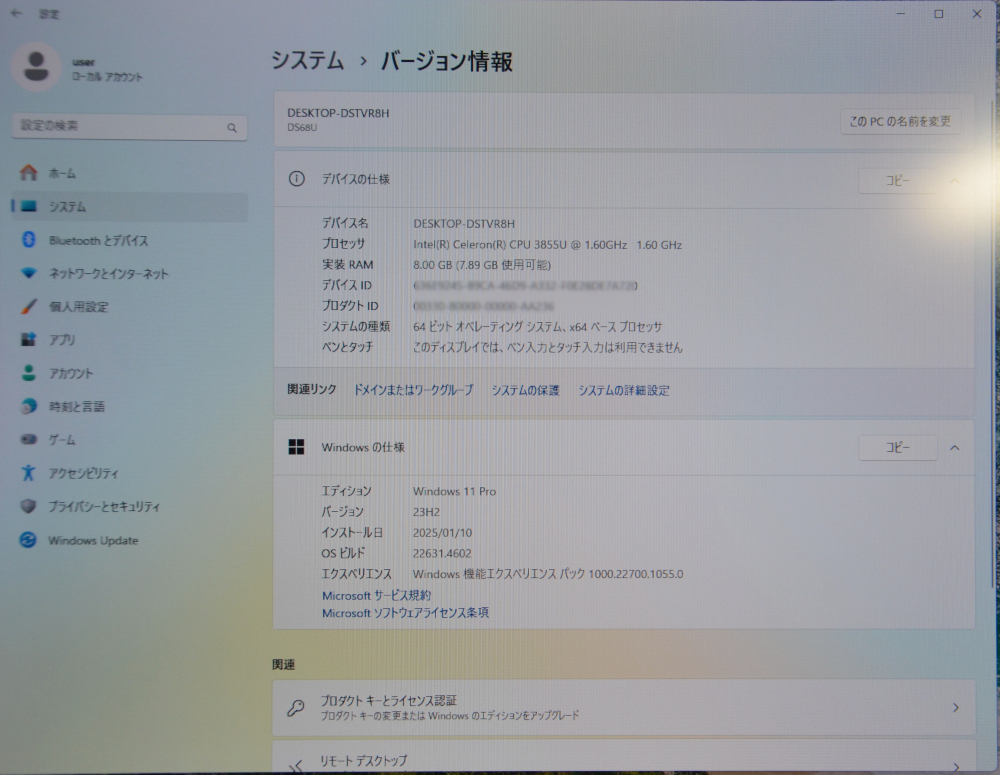Viewport: 1000px width, 775px height.
Task: Click the search magnifier icon
Action: 232,128
